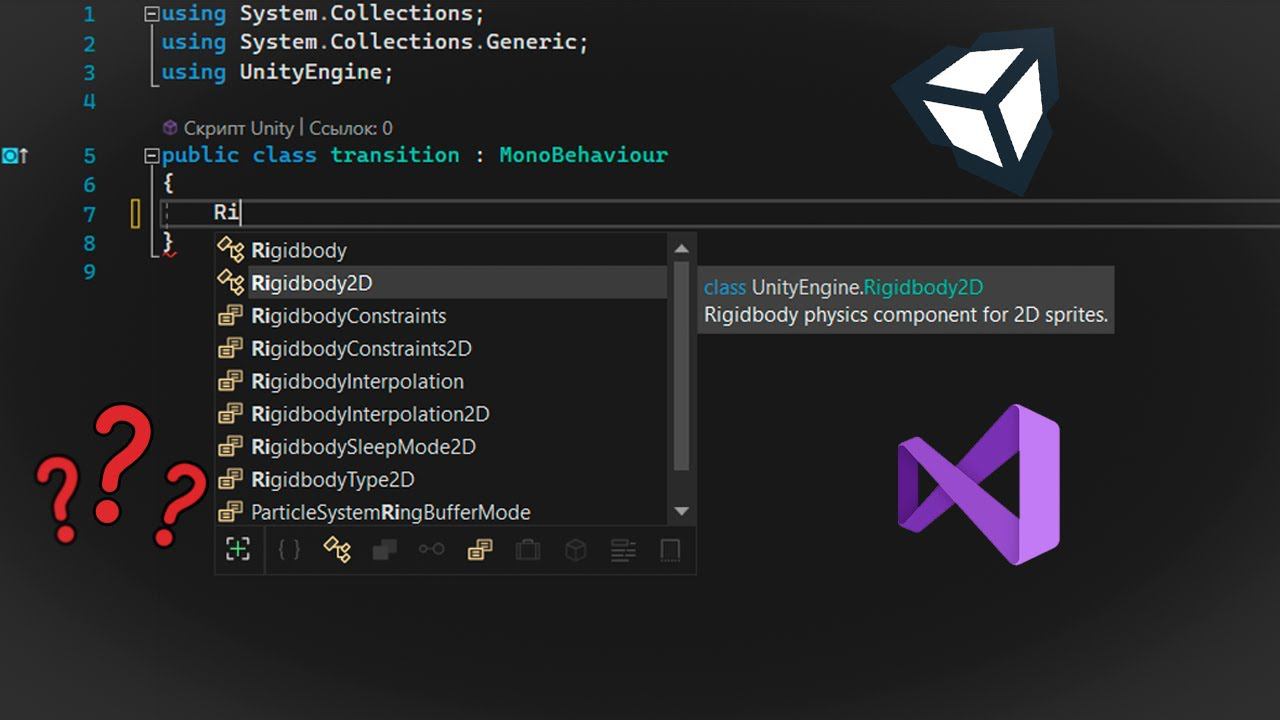This screenshot has width=1280, height=720.
Task: Toggle the structures filter with overlapping squares
Action: 385,549
